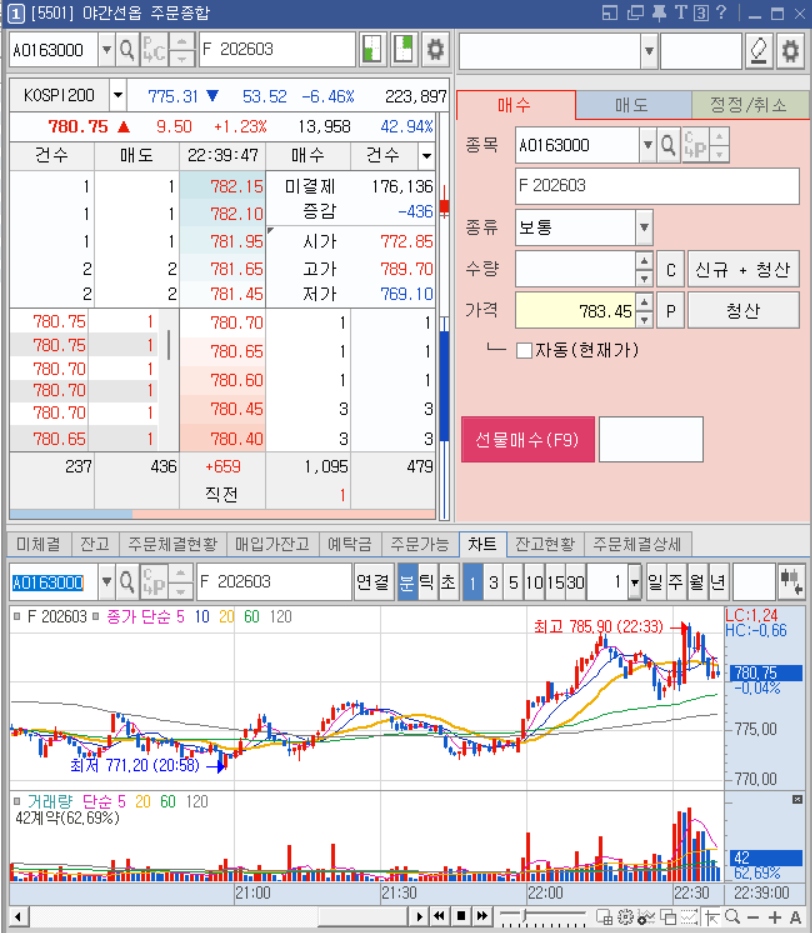Open the 잔고 tab
Screen dimensions: 812x933
[95, 544]
